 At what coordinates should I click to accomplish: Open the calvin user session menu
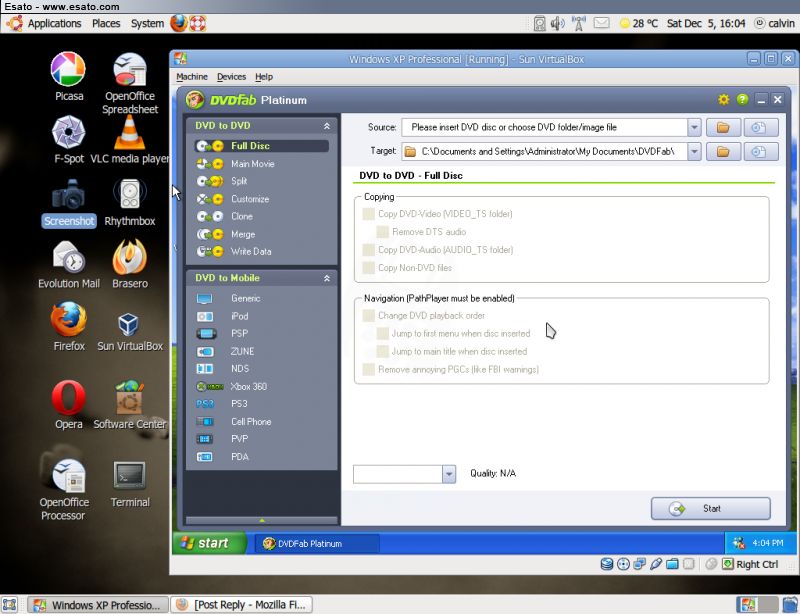tap(774, 23)
